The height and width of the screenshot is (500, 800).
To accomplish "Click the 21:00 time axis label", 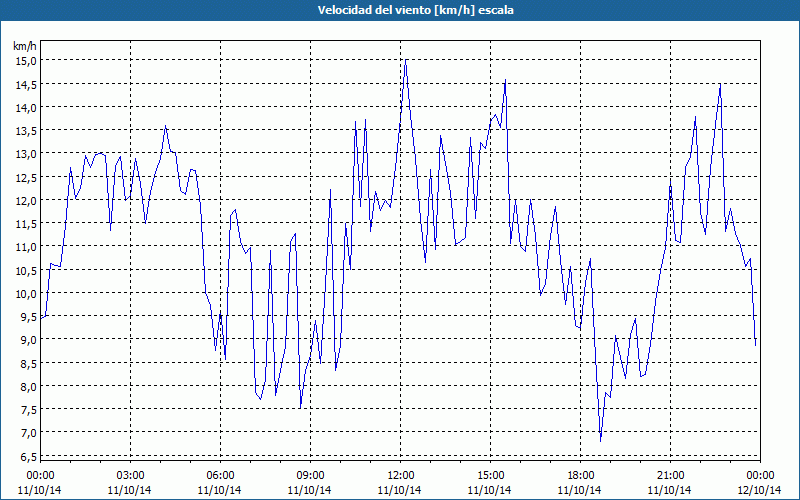I will pyautogui.click(x=670, y=475).
